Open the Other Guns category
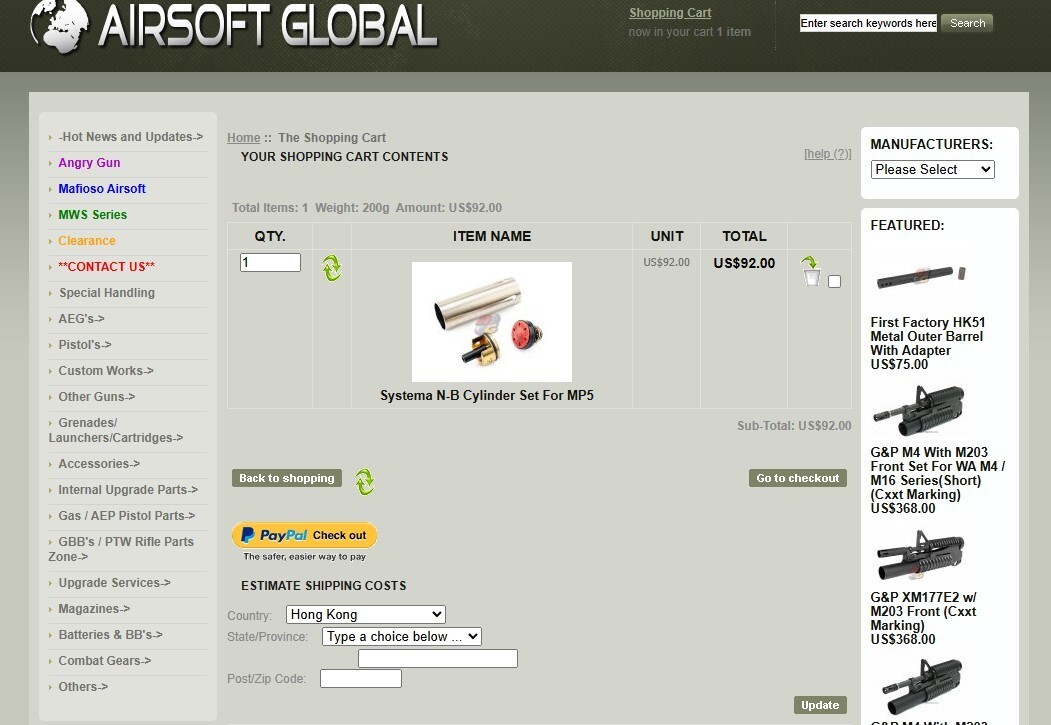1051x725 pixels. coord(97,397)
